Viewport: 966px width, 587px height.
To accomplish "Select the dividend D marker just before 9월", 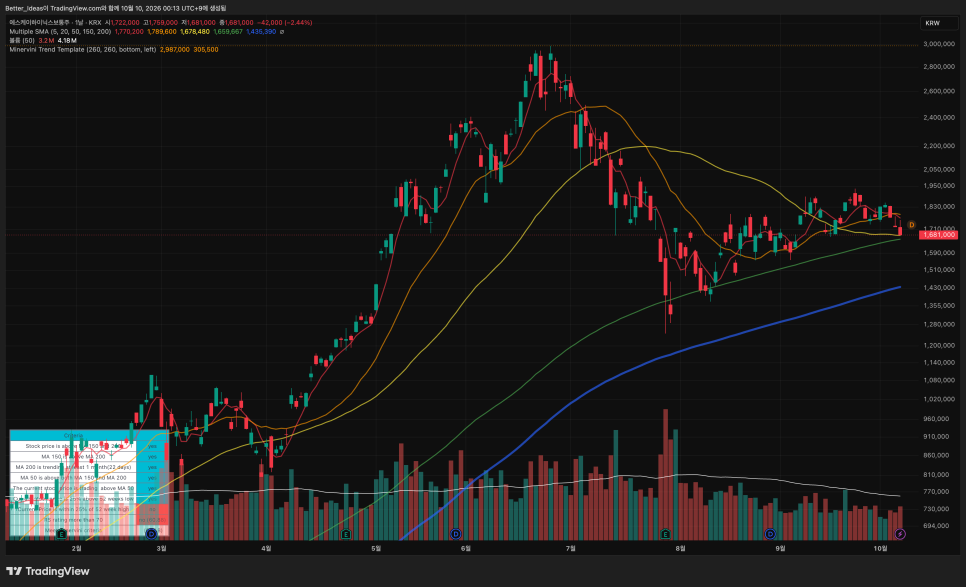I will pos(769,533).
